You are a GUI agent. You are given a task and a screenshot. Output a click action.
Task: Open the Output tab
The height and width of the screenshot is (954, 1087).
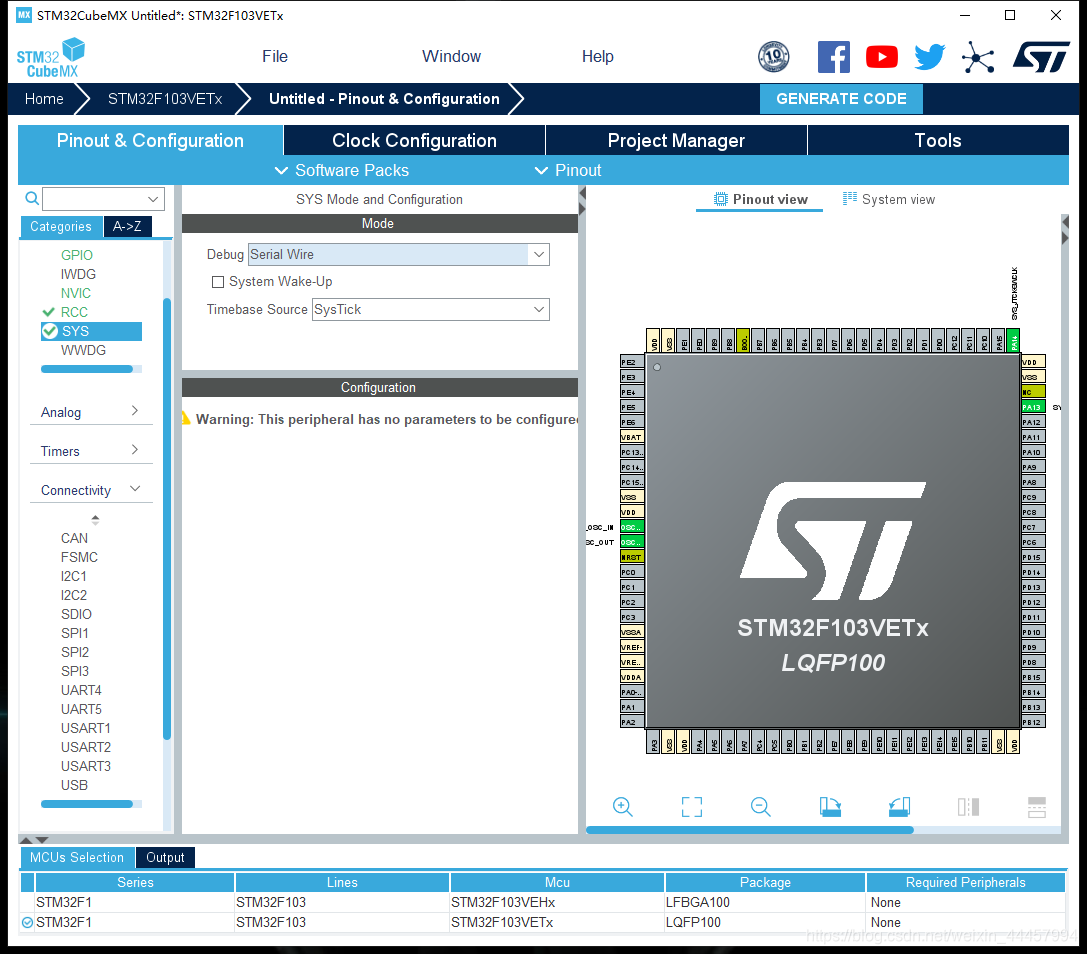click(165, 858)
